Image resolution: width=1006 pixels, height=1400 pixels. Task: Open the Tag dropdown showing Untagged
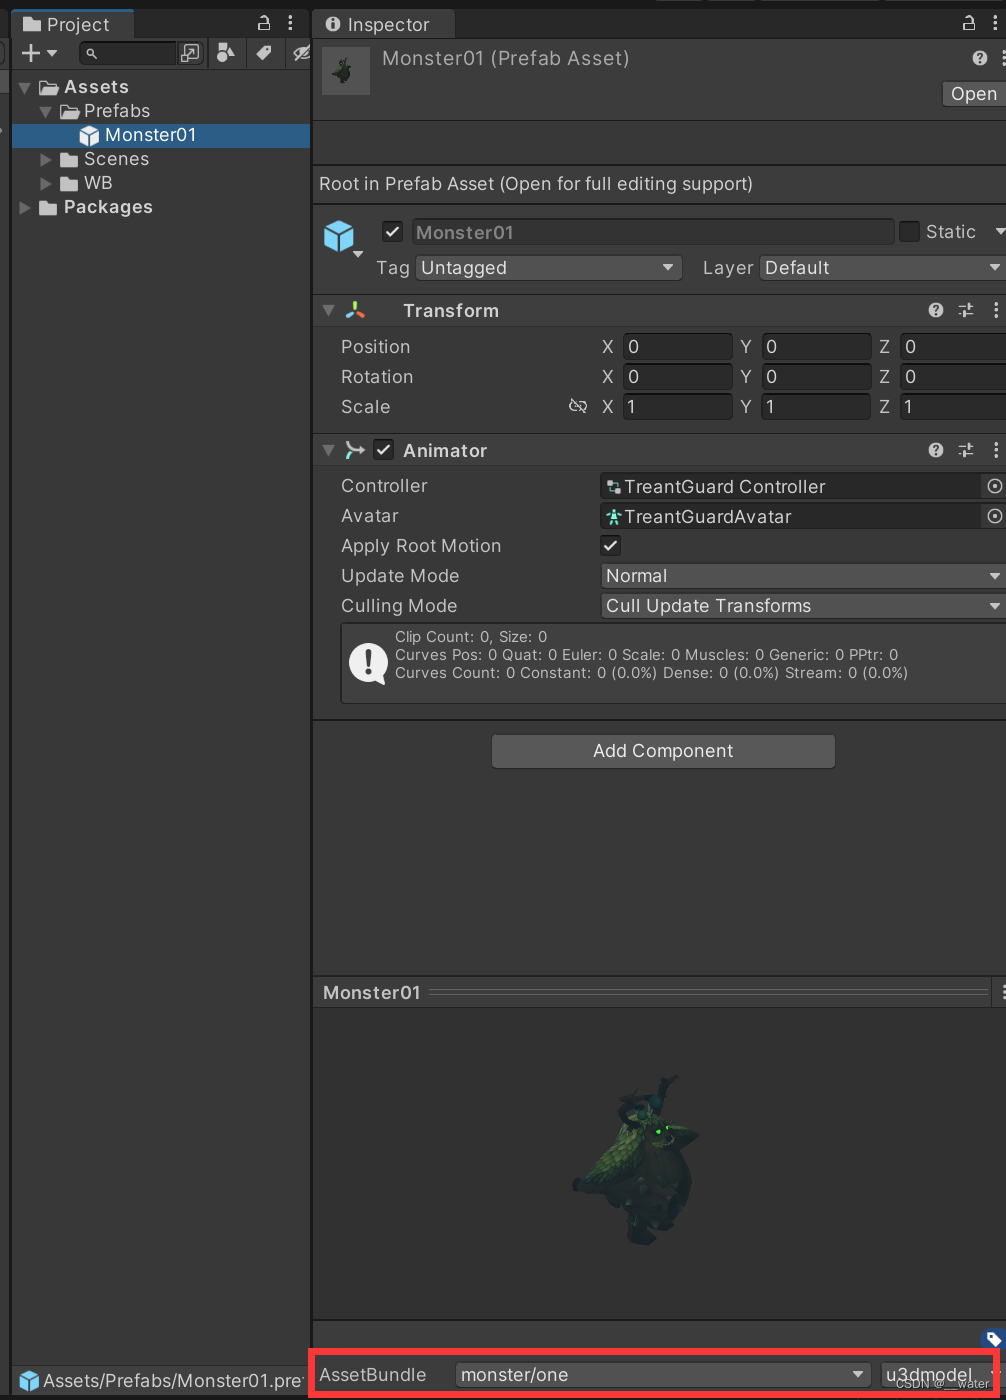548,267
